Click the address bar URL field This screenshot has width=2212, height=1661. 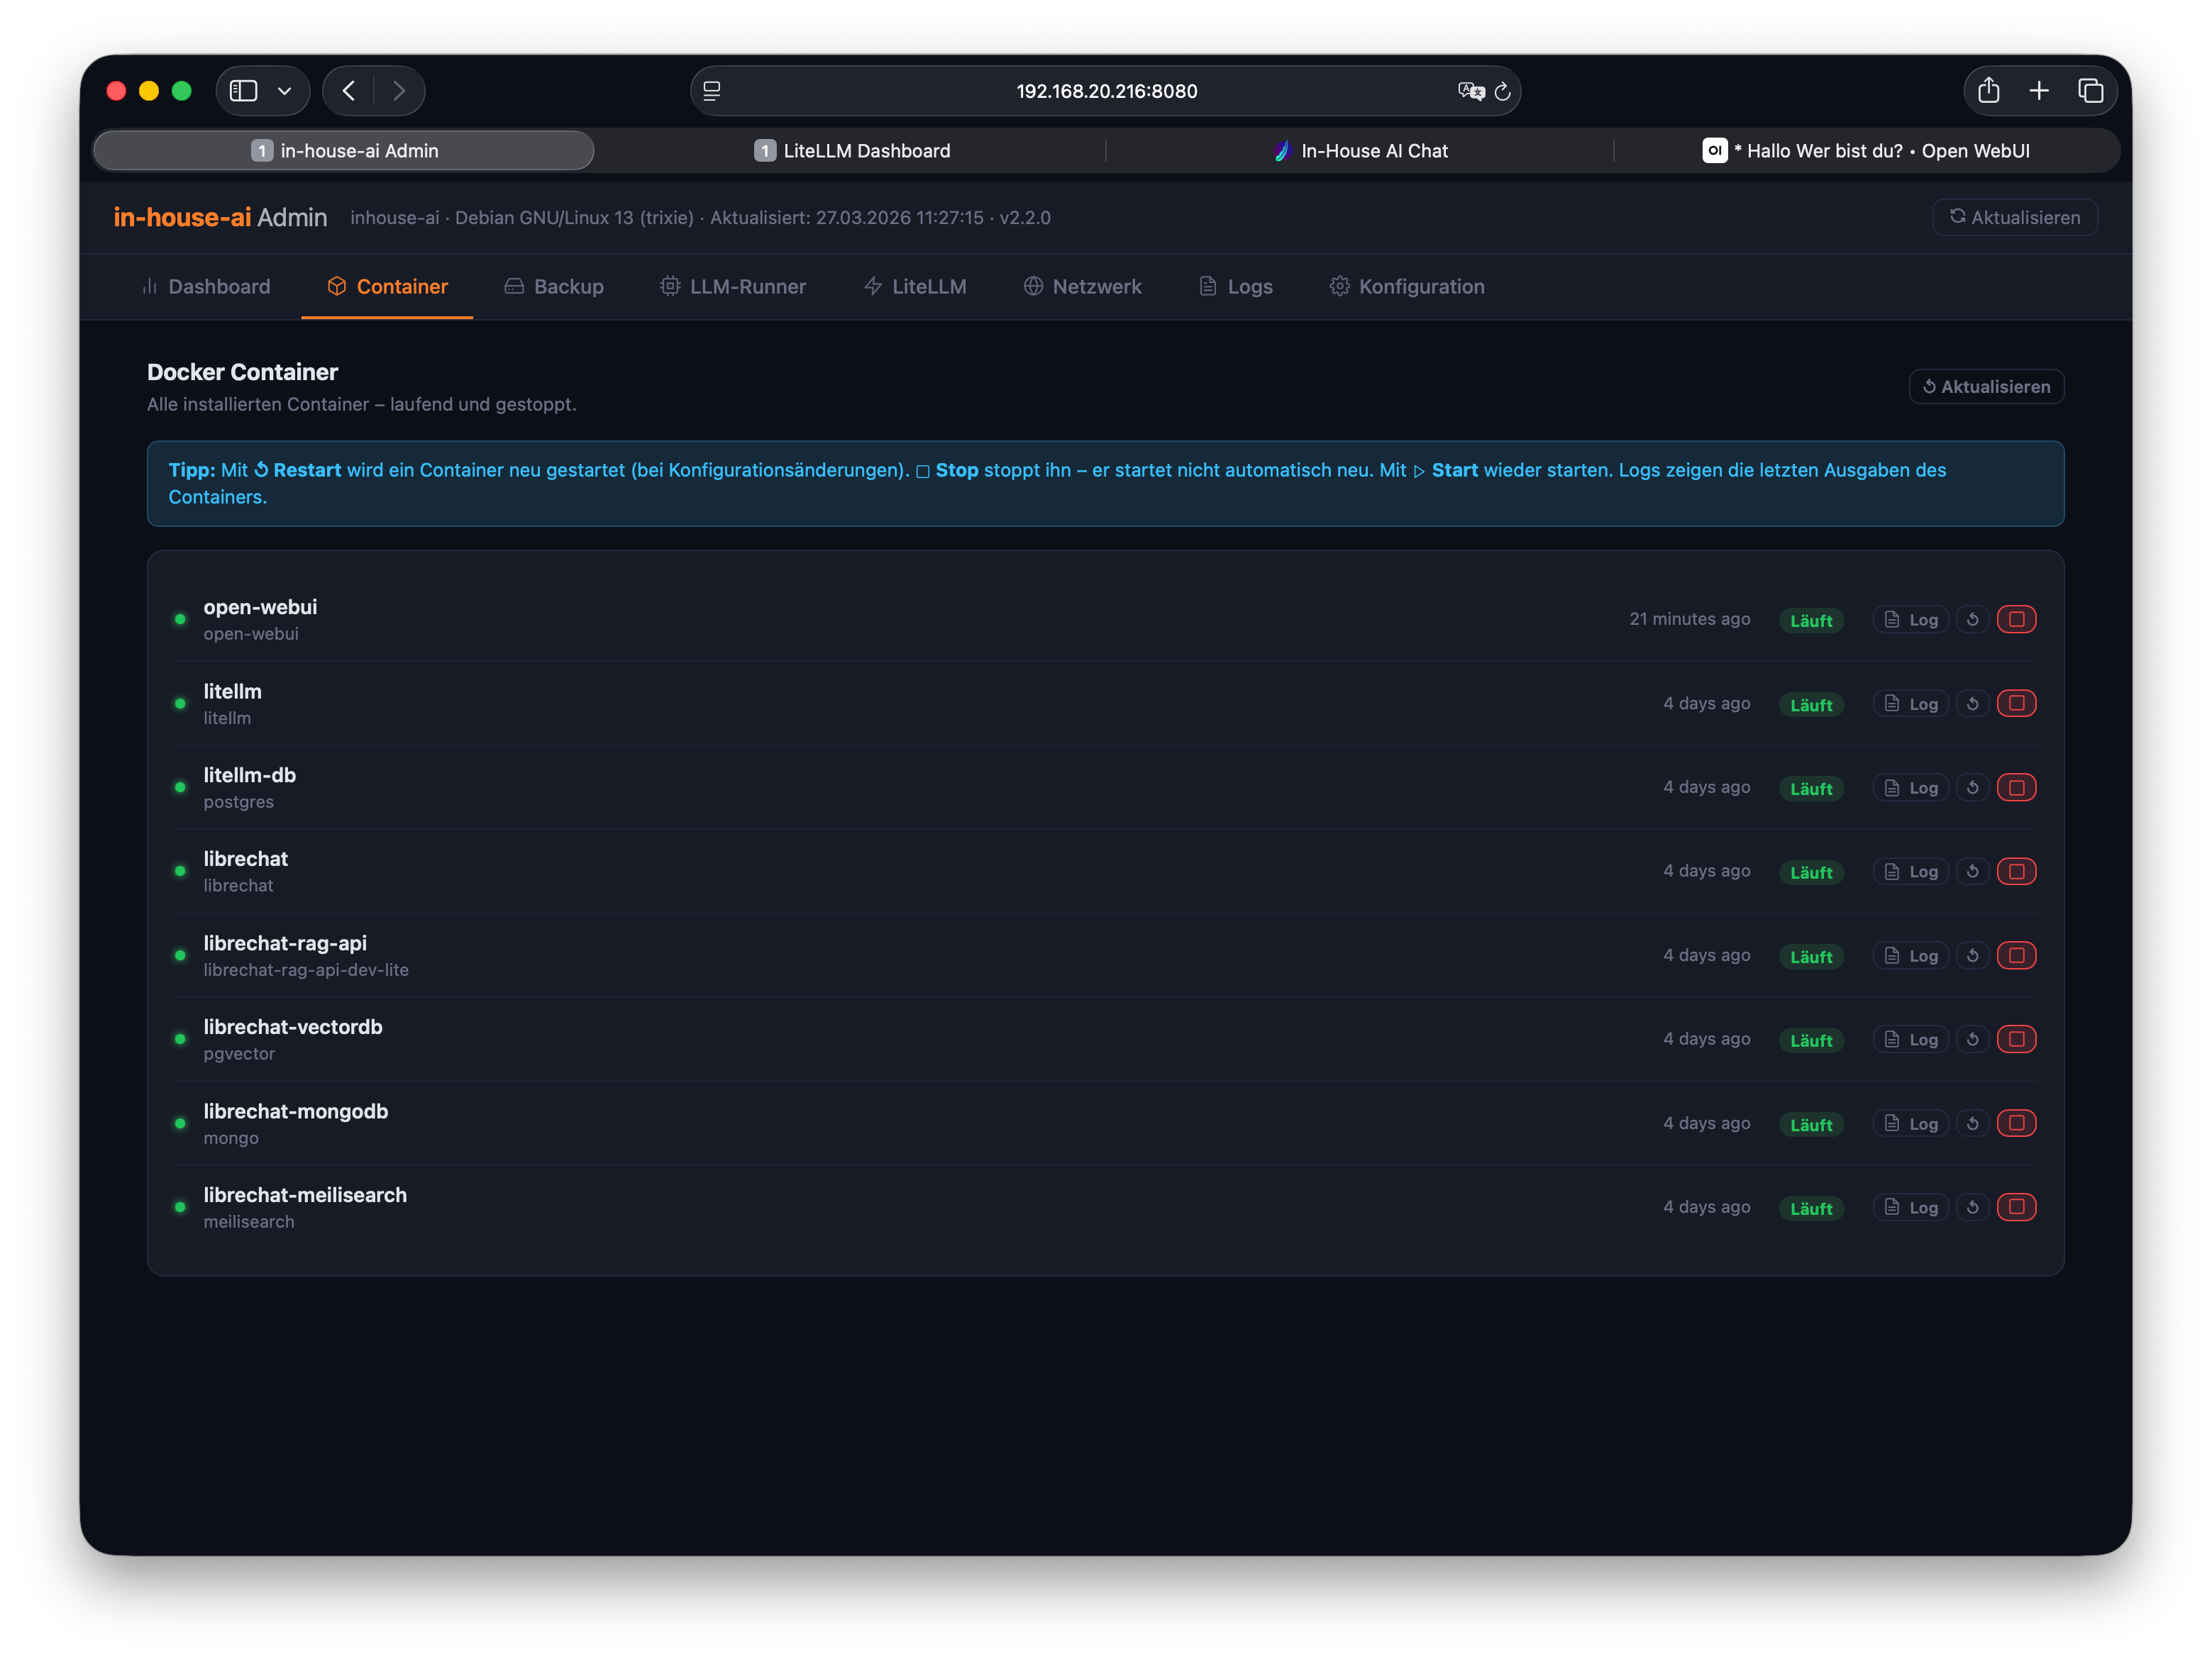(x=1106, y=91)
